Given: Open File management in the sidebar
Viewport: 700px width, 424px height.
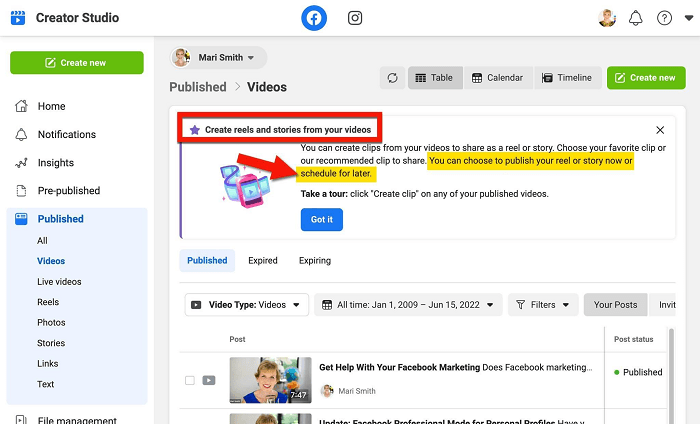Looking at the screenshot, I should [x=77, y=420].
